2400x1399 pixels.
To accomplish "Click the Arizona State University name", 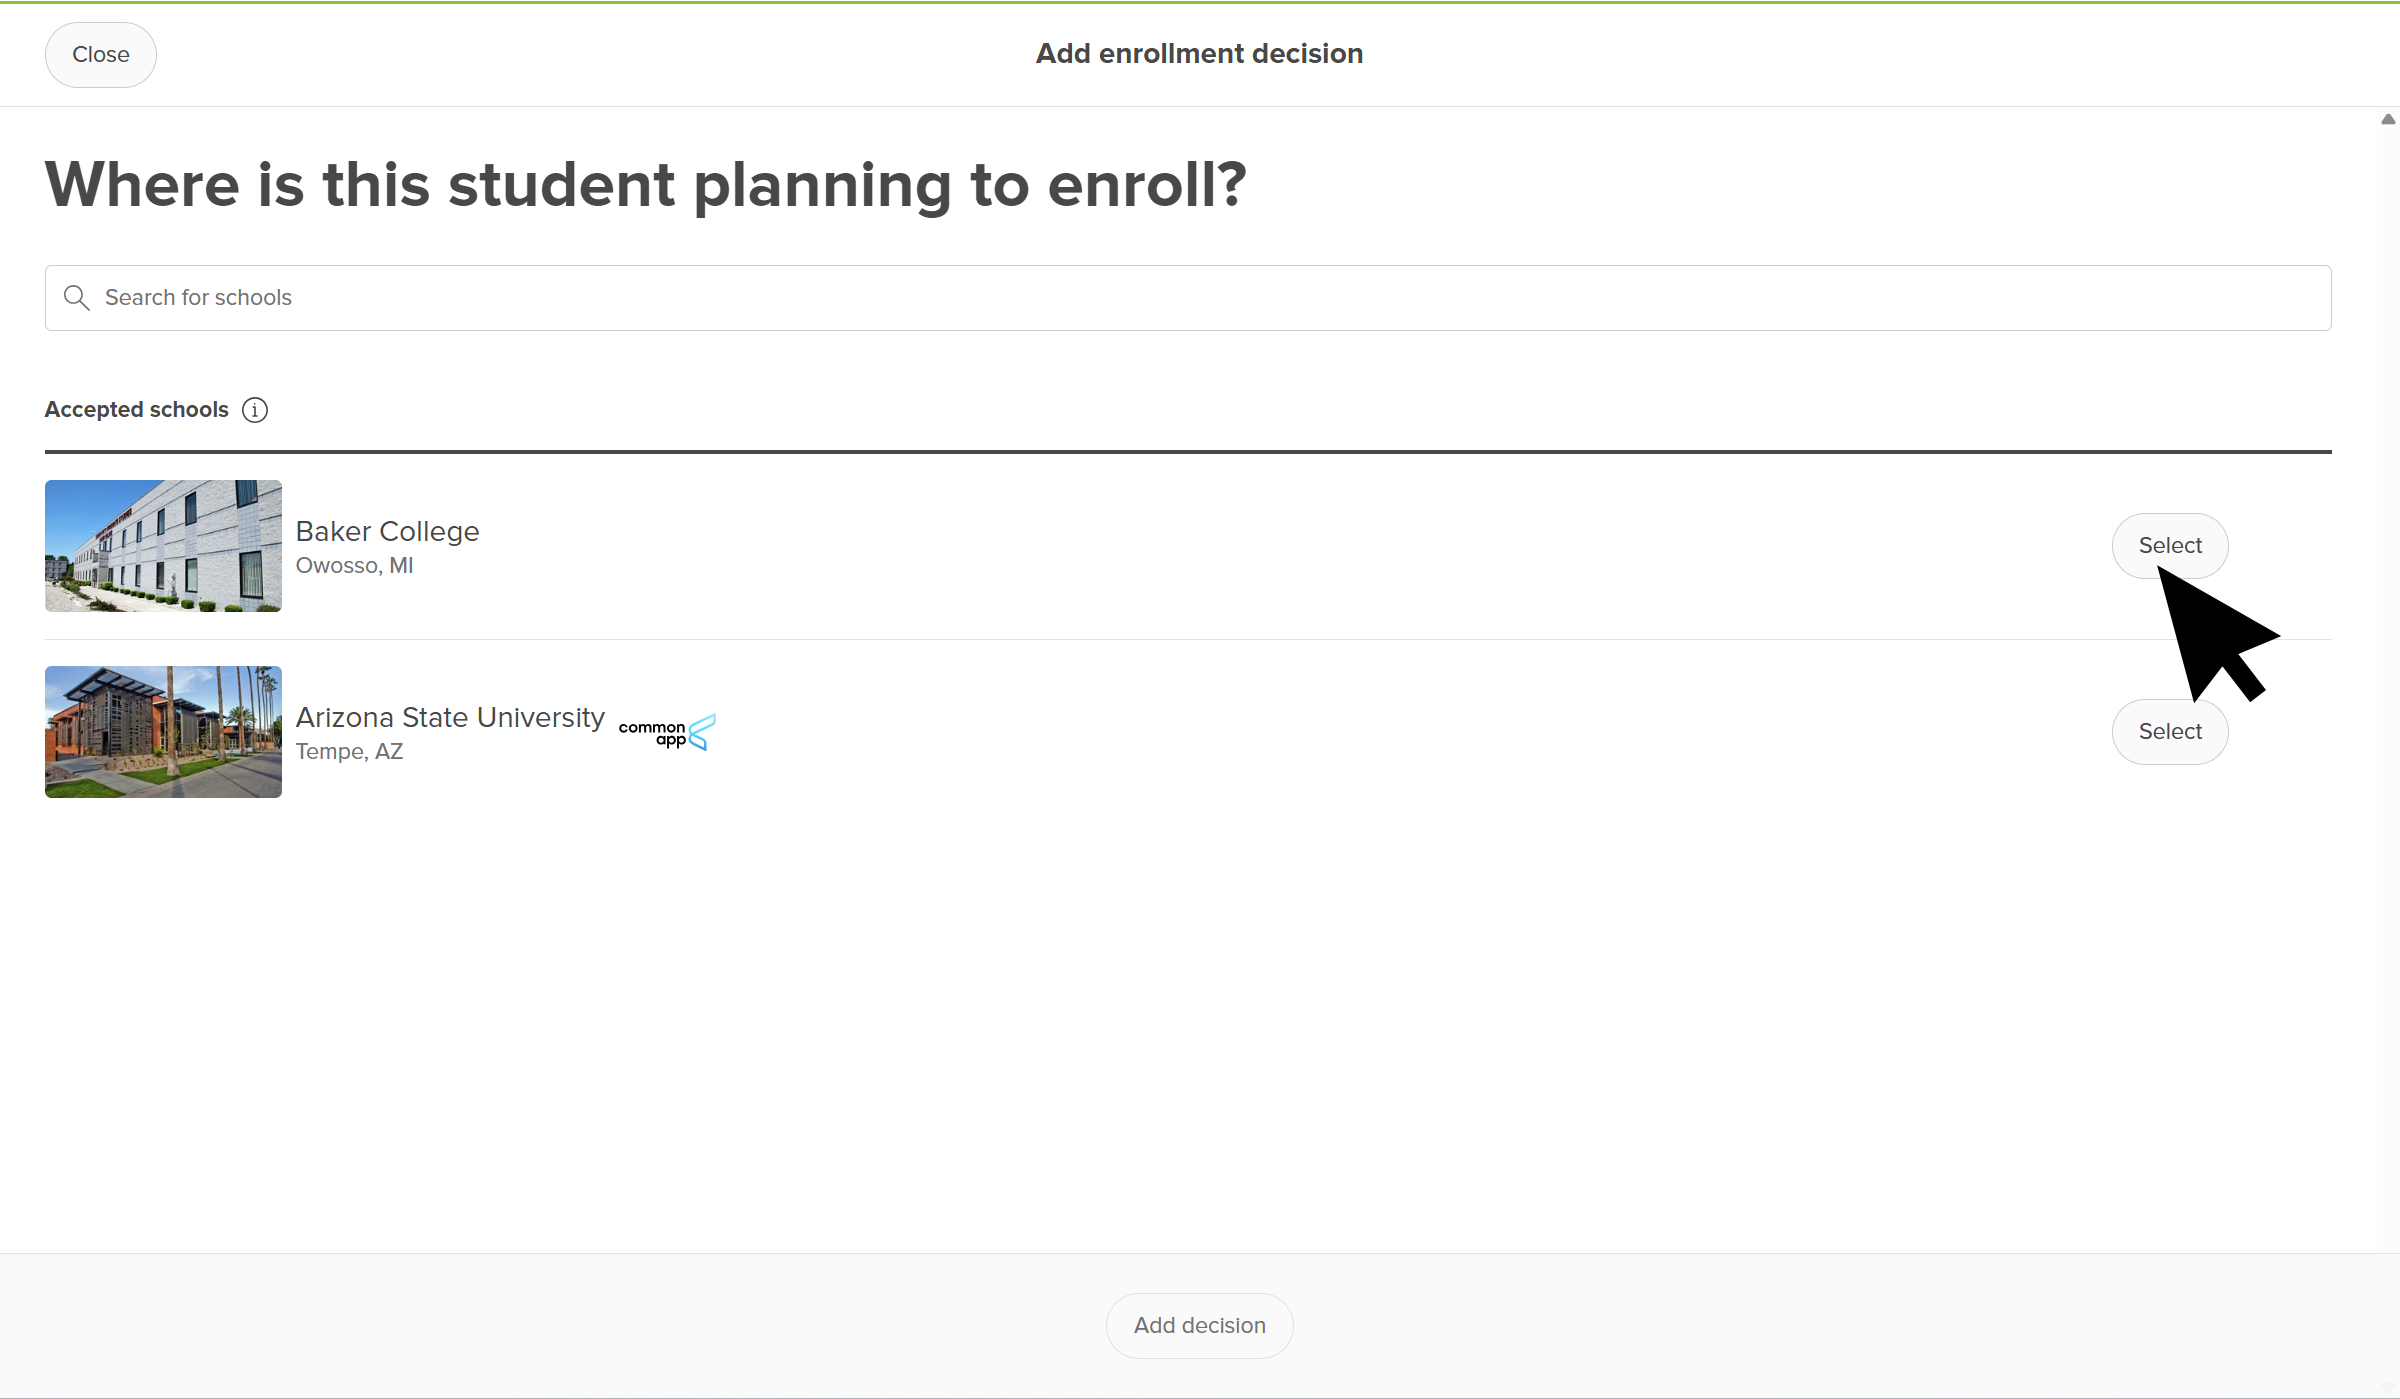I will click(x=450, y=717).
